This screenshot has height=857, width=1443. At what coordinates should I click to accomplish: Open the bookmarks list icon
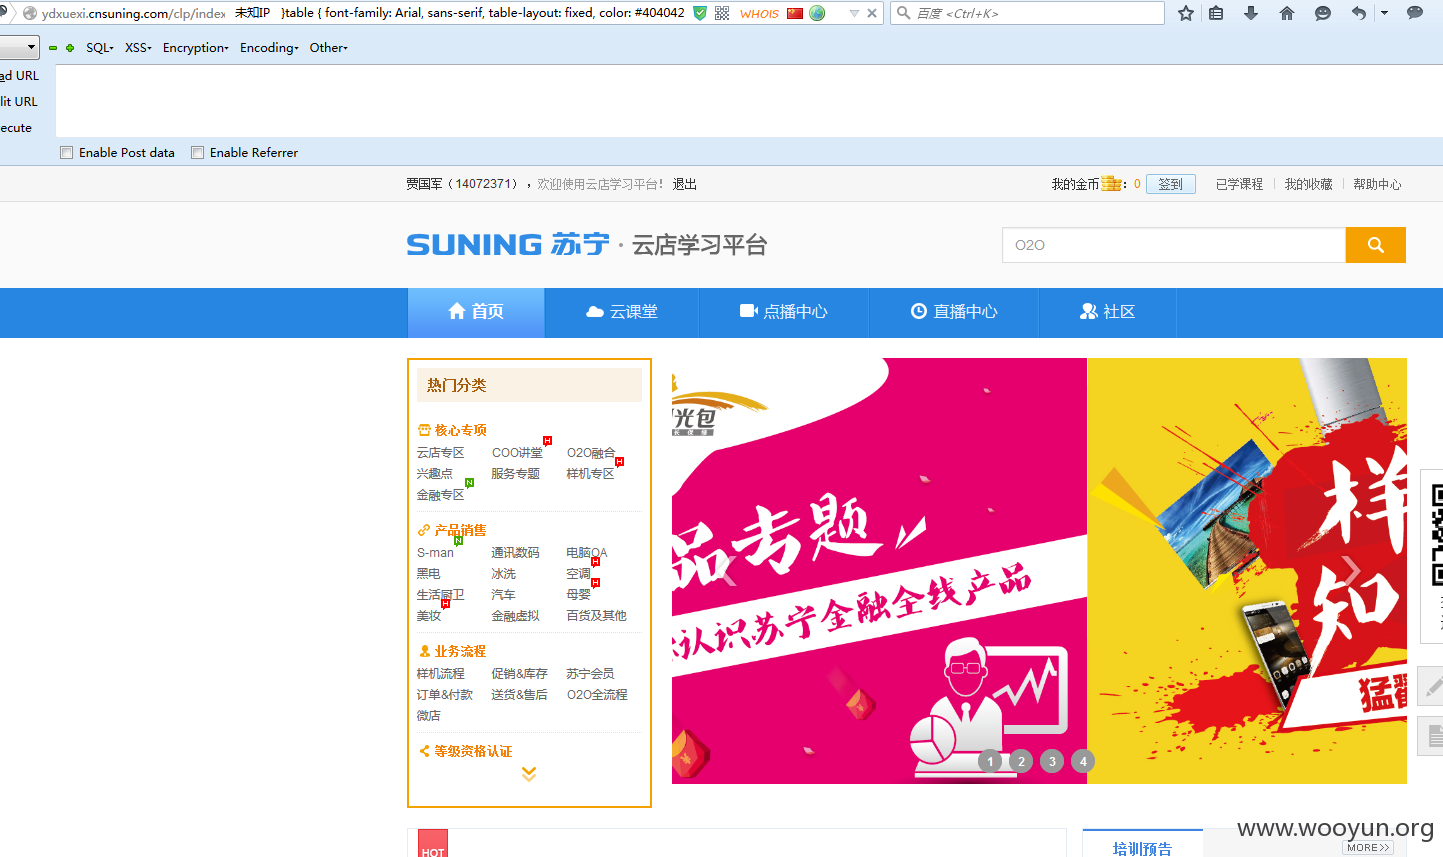tap(1216, 13)
